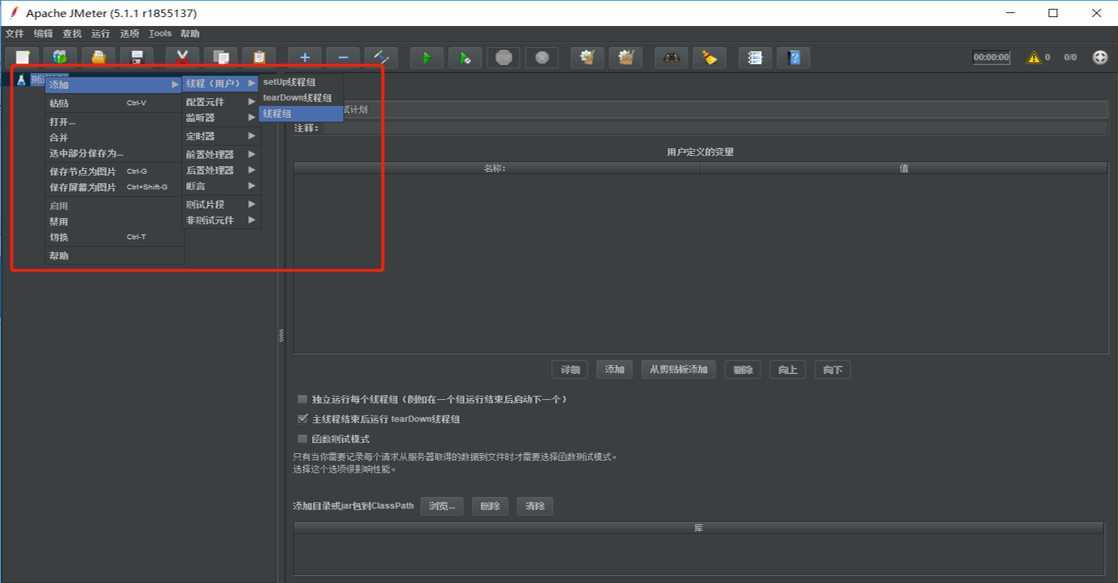
Task: Select 粘贴 in the context menu
Action: click(113, 103)
